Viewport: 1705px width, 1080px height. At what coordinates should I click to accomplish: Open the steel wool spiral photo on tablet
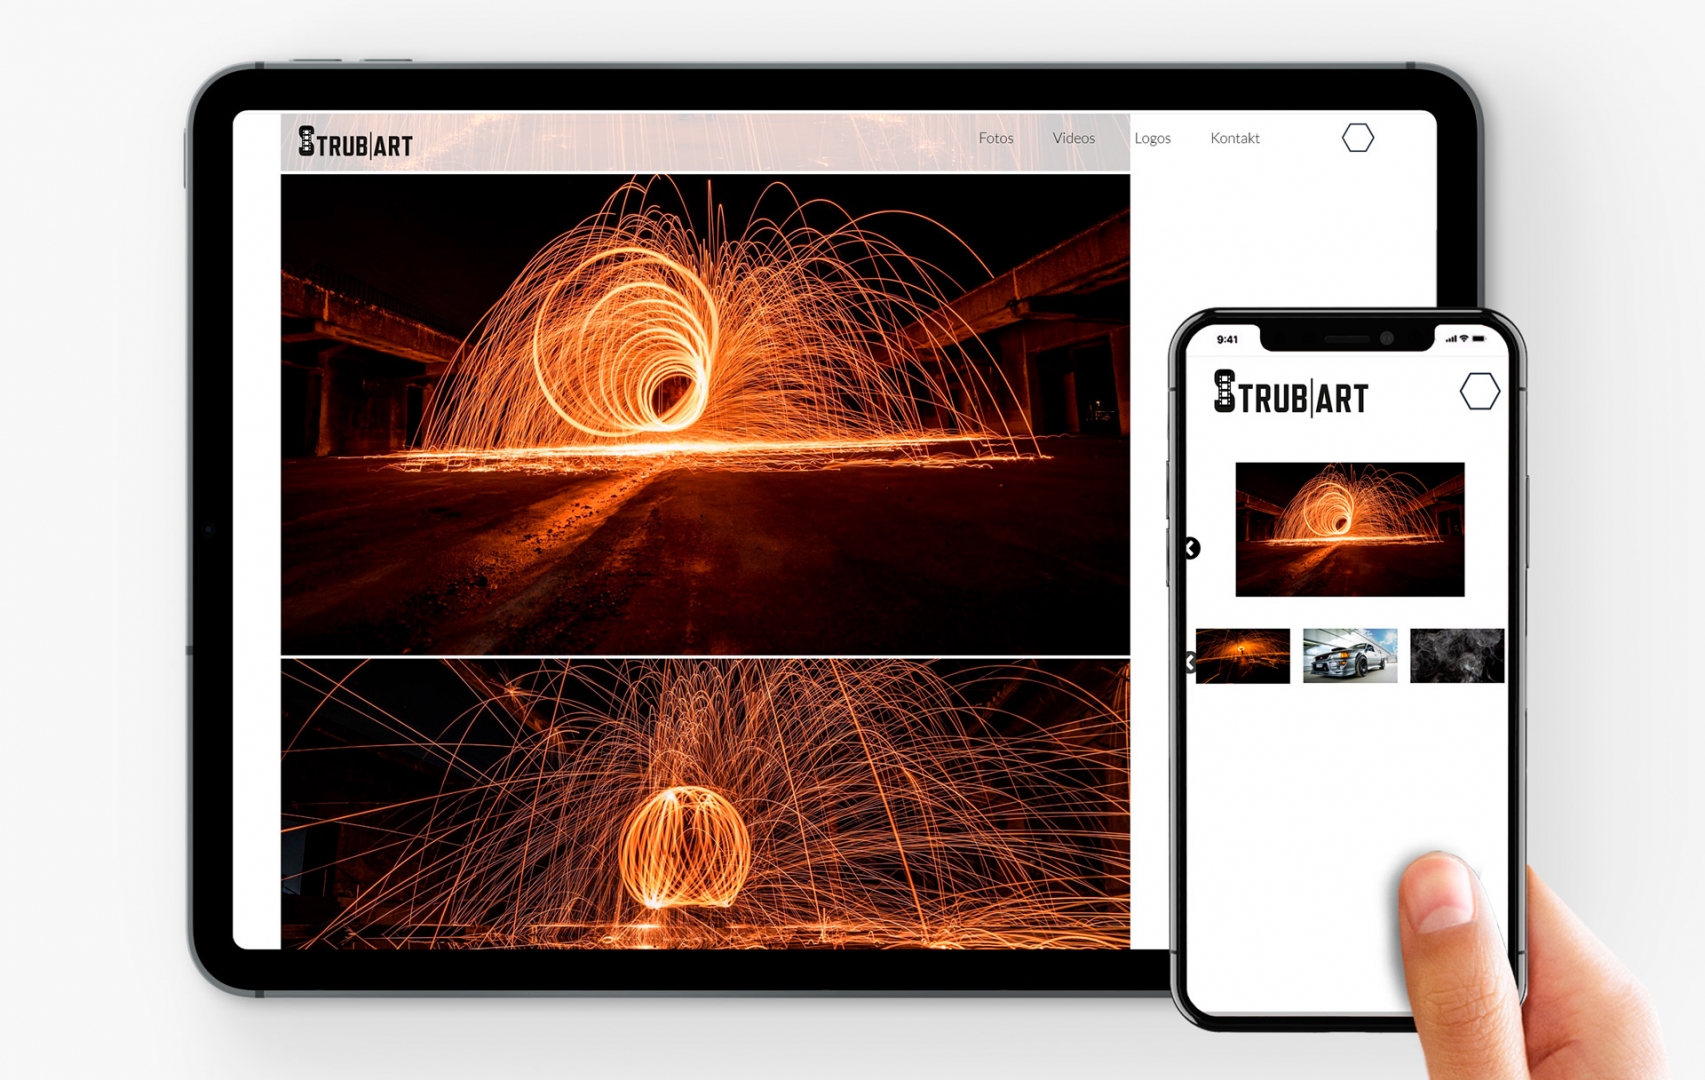click(x=705, y=414)
